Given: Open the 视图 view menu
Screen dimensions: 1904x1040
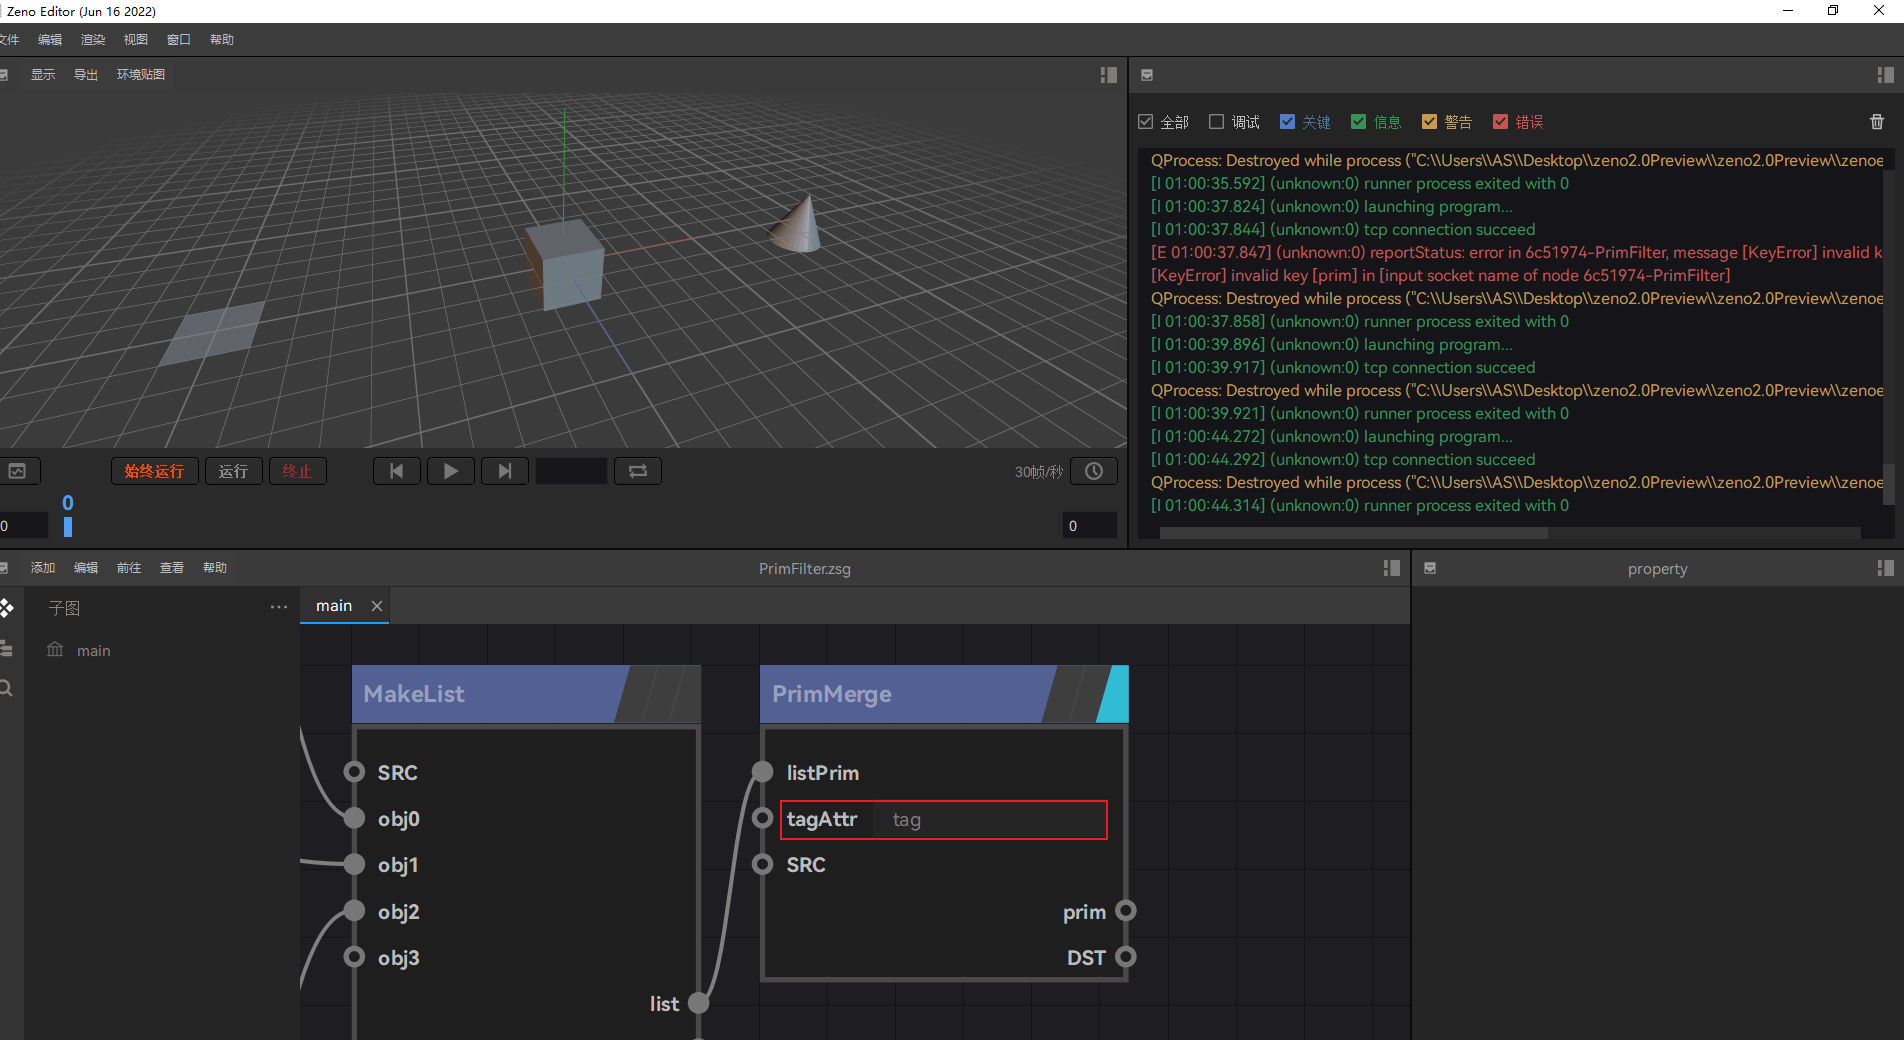Looking at the screenshot, I should (x=136, y=40).
